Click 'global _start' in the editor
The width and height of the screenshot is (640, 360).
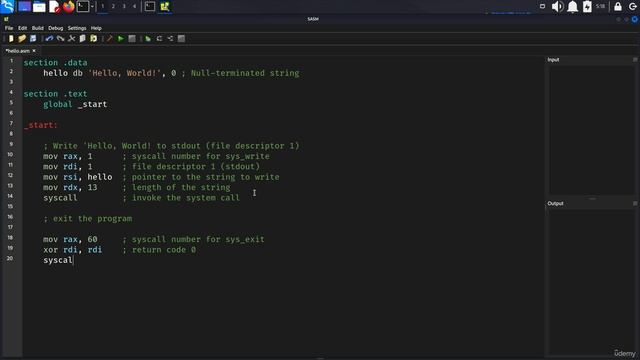coord(75,104)
